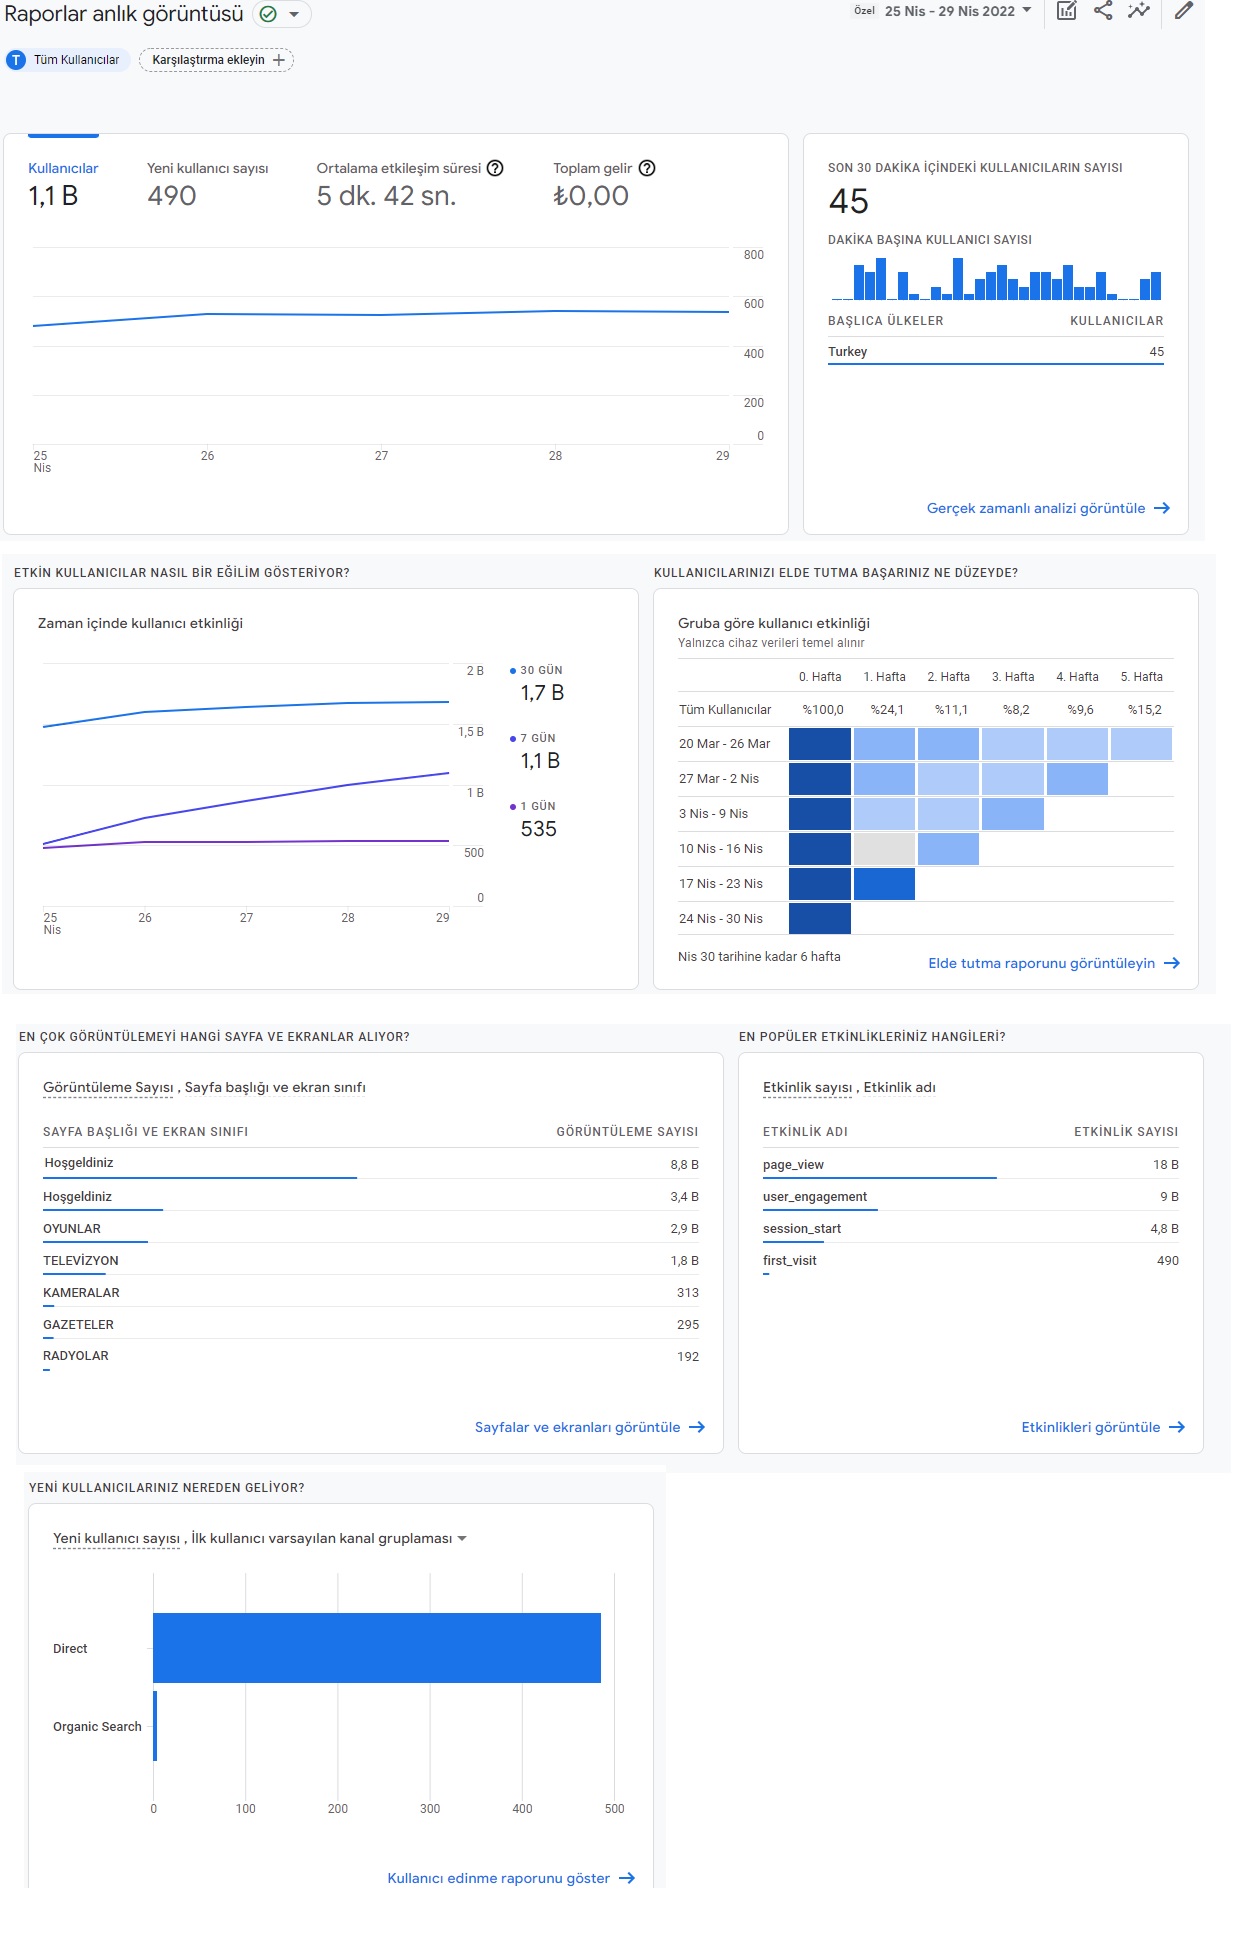This screenshot has height=1944, width=1234.
Task: Open Sayfalar ve ekranları görüntüle link
Action: pos(590,1427)
